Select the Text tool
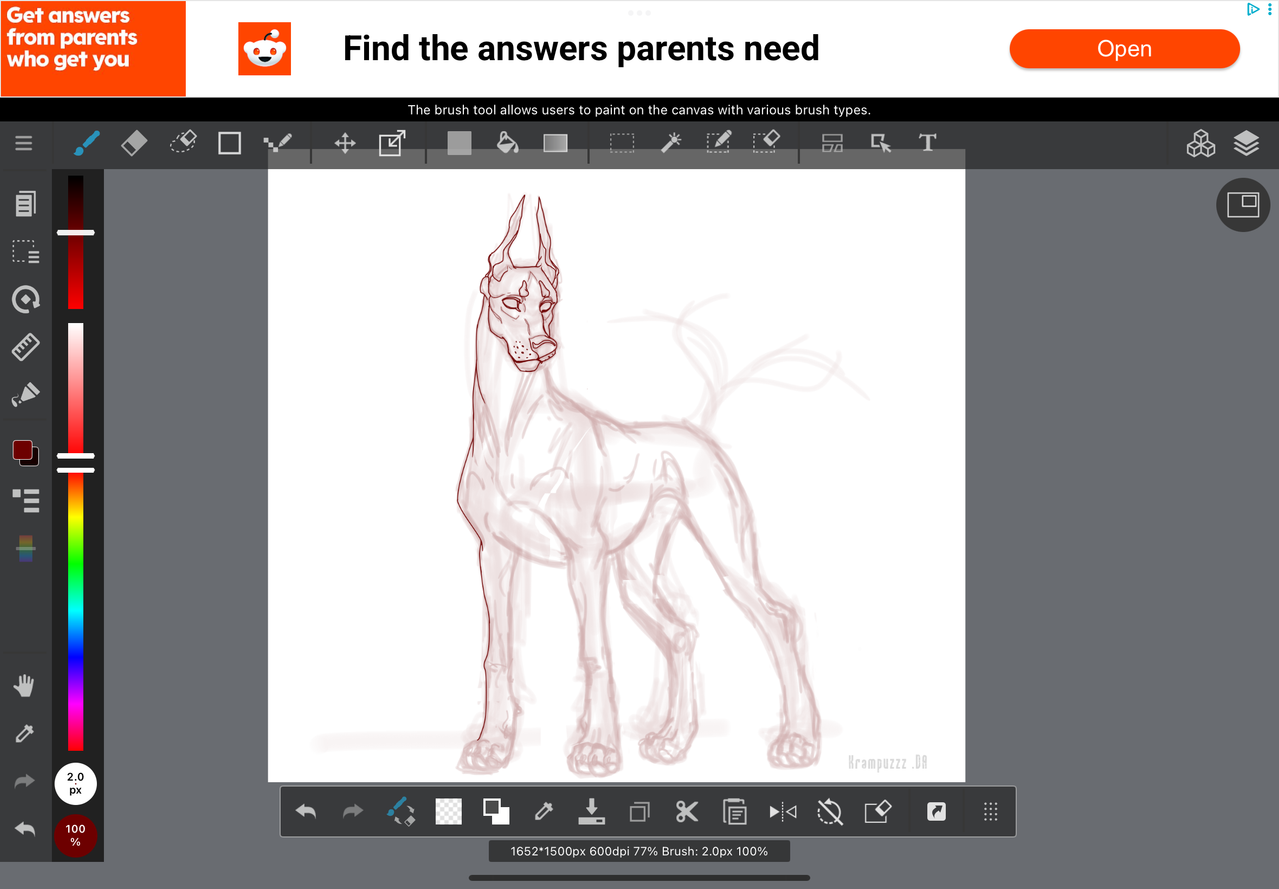 point(928,143)
